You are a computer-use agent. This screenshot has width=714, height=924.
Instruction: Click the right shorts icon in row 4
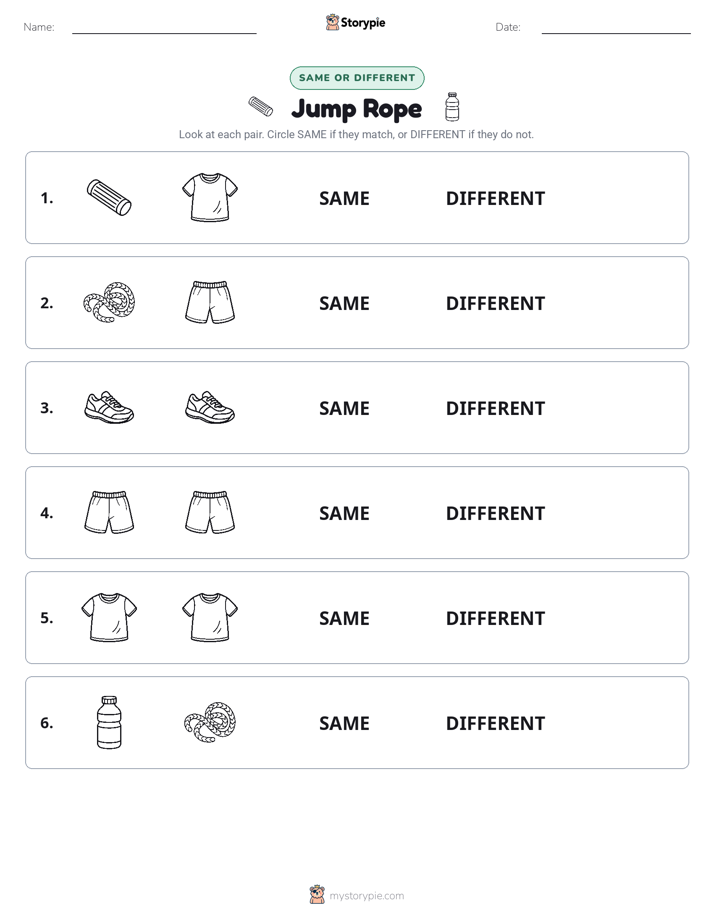click(x=210, y=512)
